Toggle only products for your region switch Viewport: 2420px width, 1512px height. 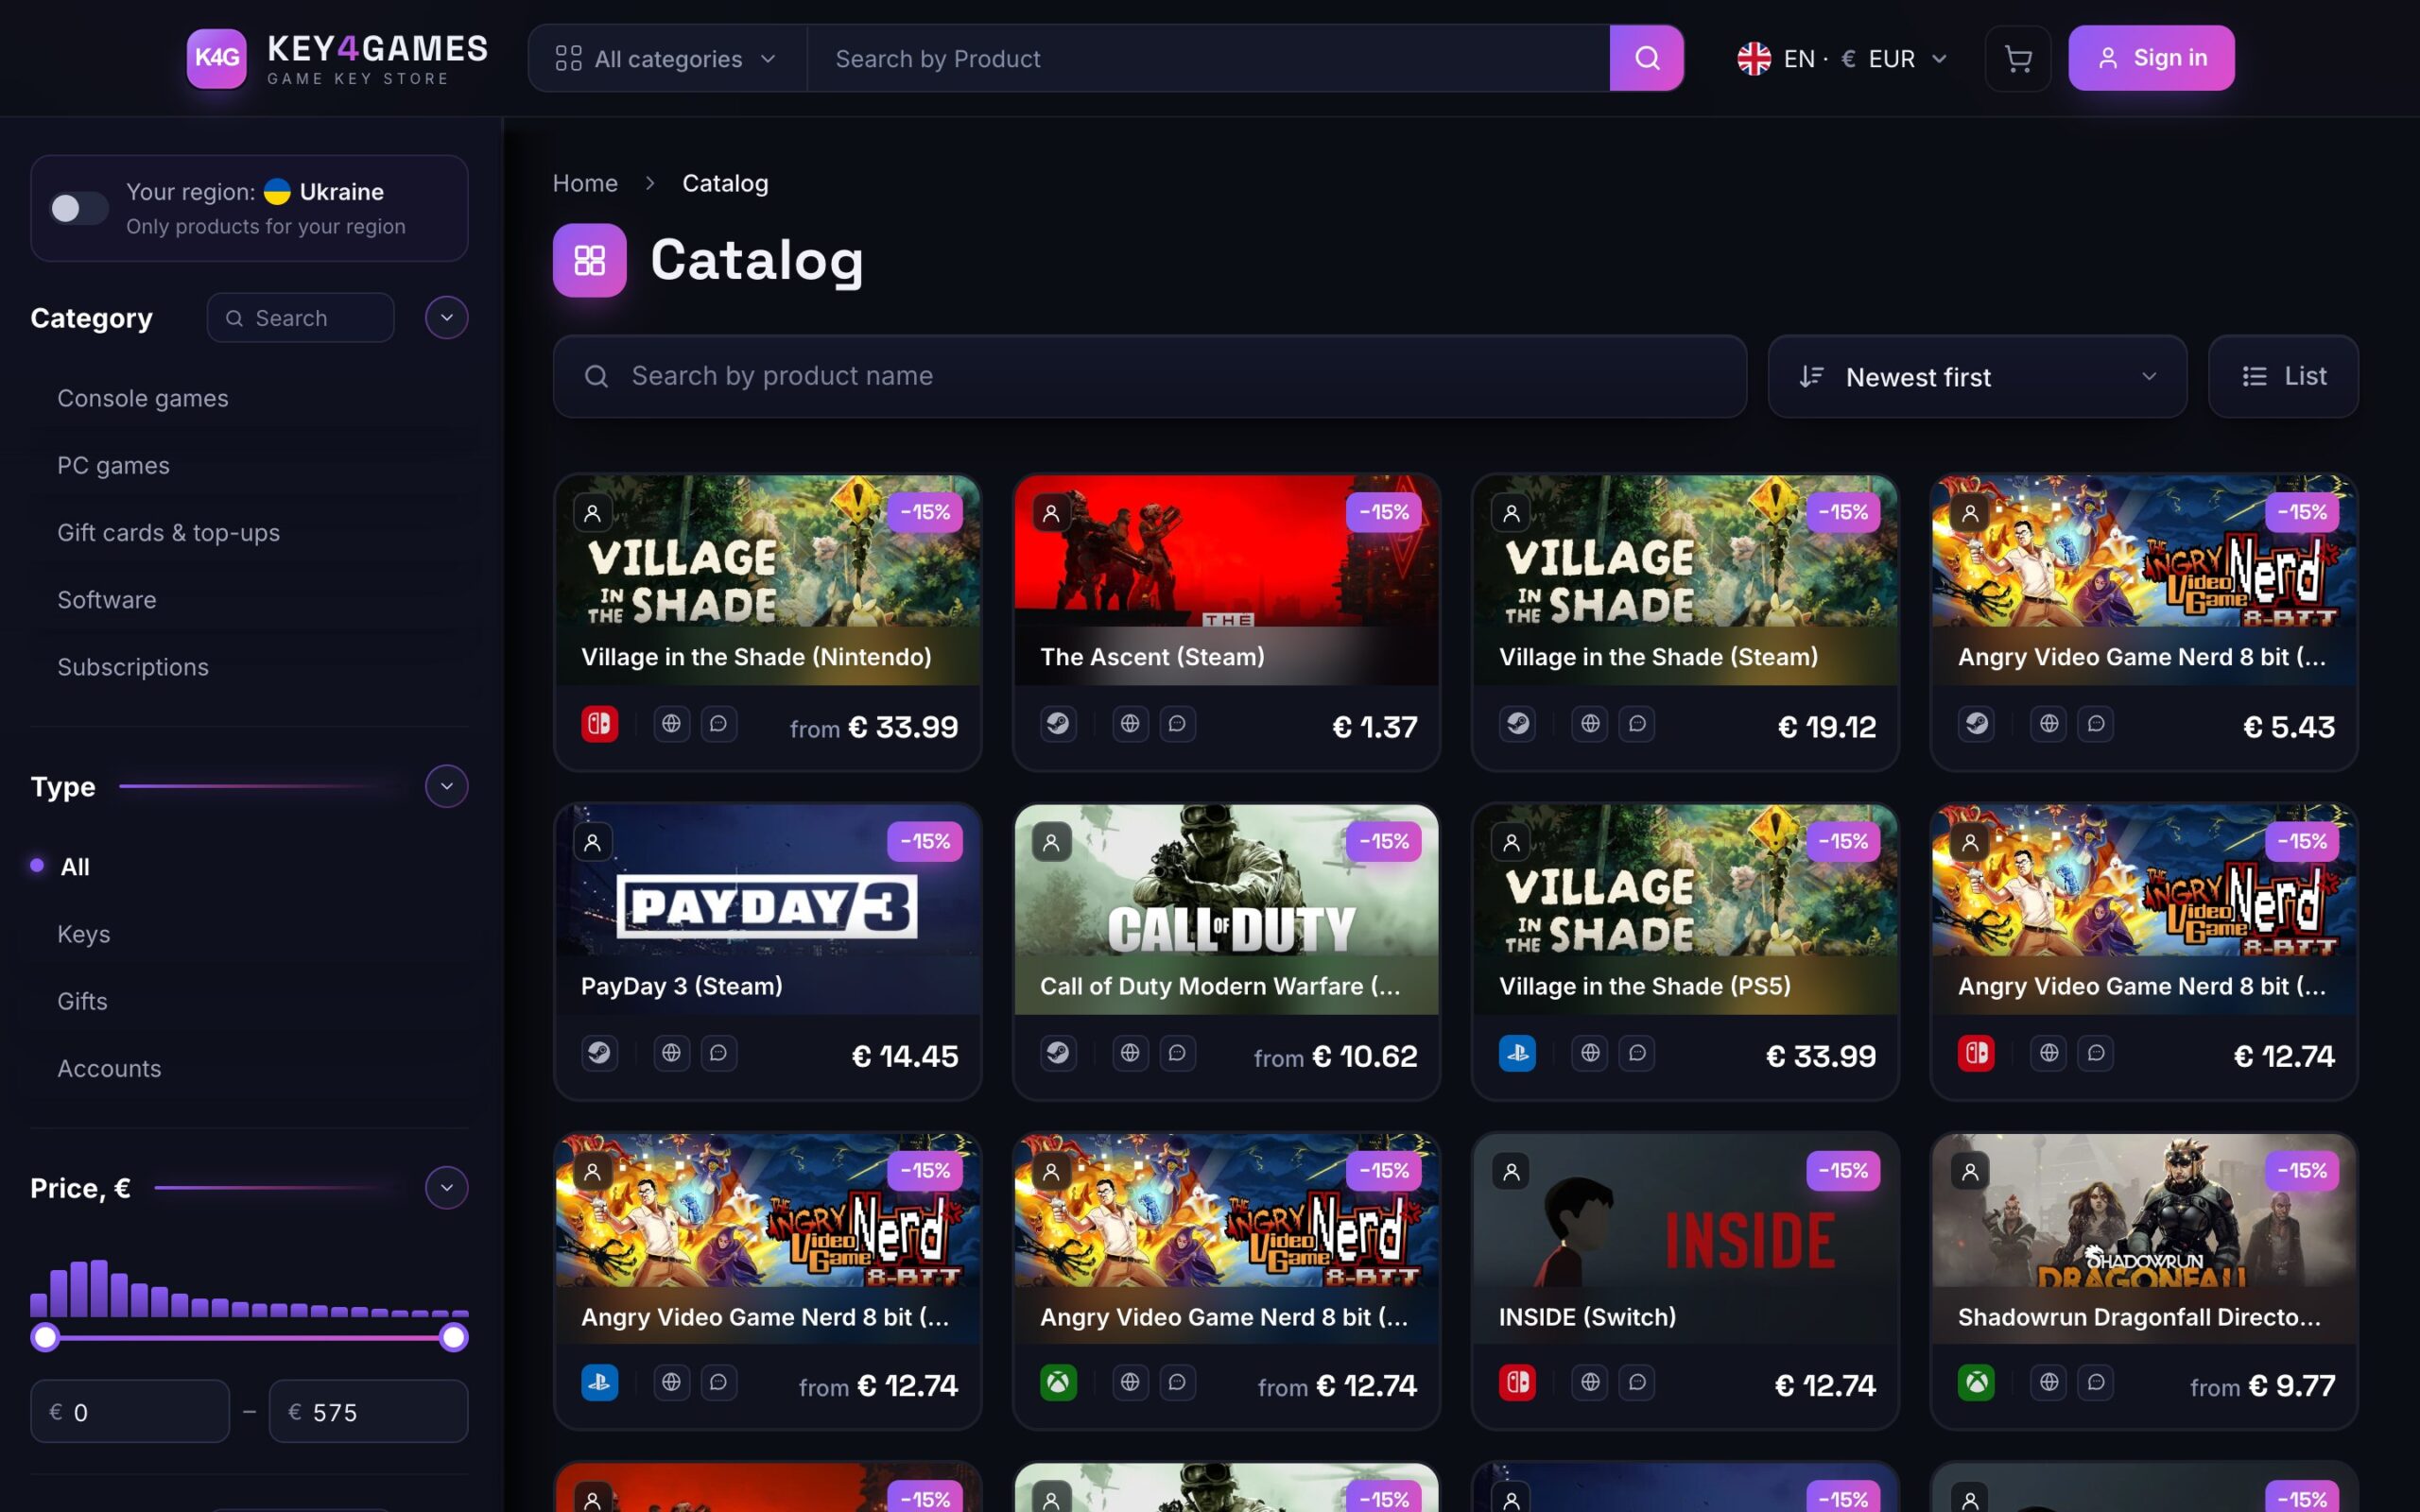(x=79, y=208)
